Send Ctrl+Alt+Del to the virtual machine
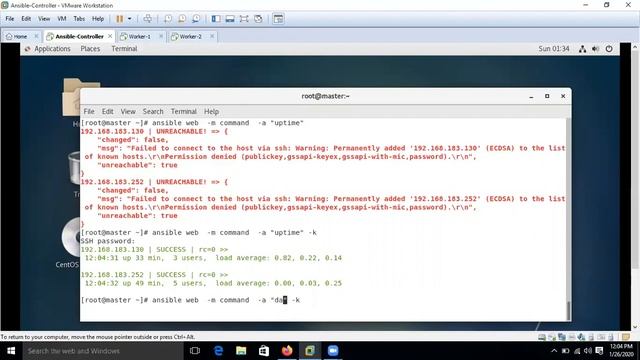Viewport: 640px width, 360px height. (x=148, y=19)
